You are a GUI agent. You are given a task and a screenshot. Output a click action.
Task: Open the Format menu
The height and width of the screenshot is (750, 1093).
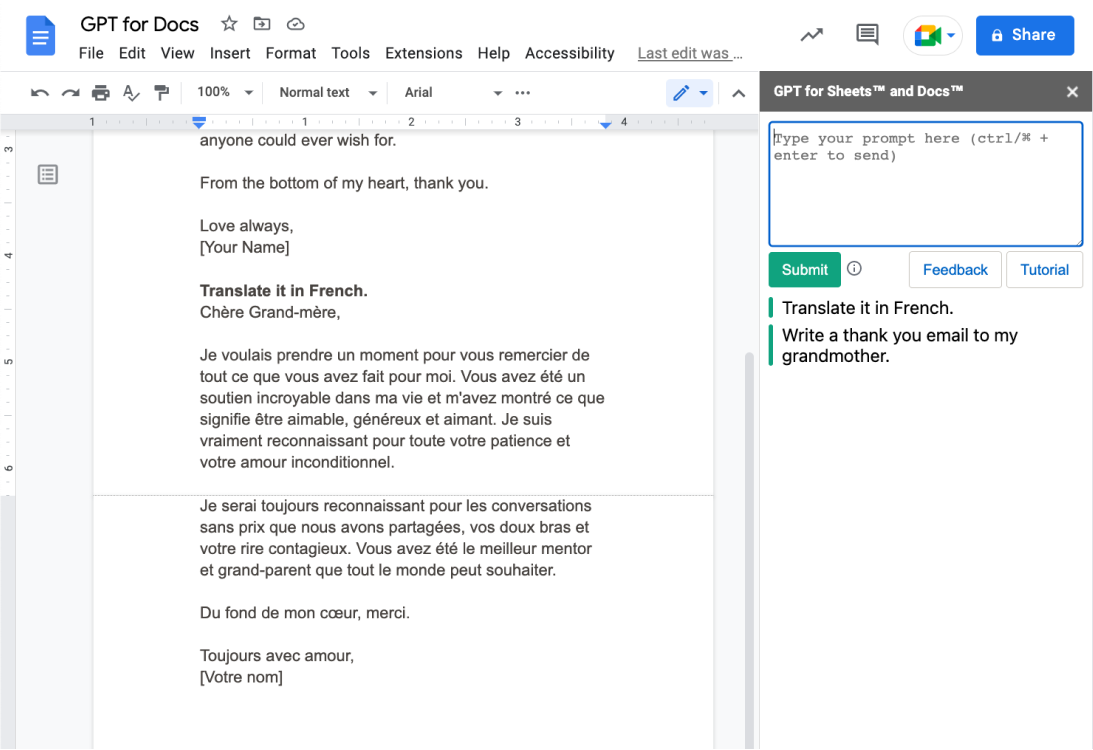291,53
